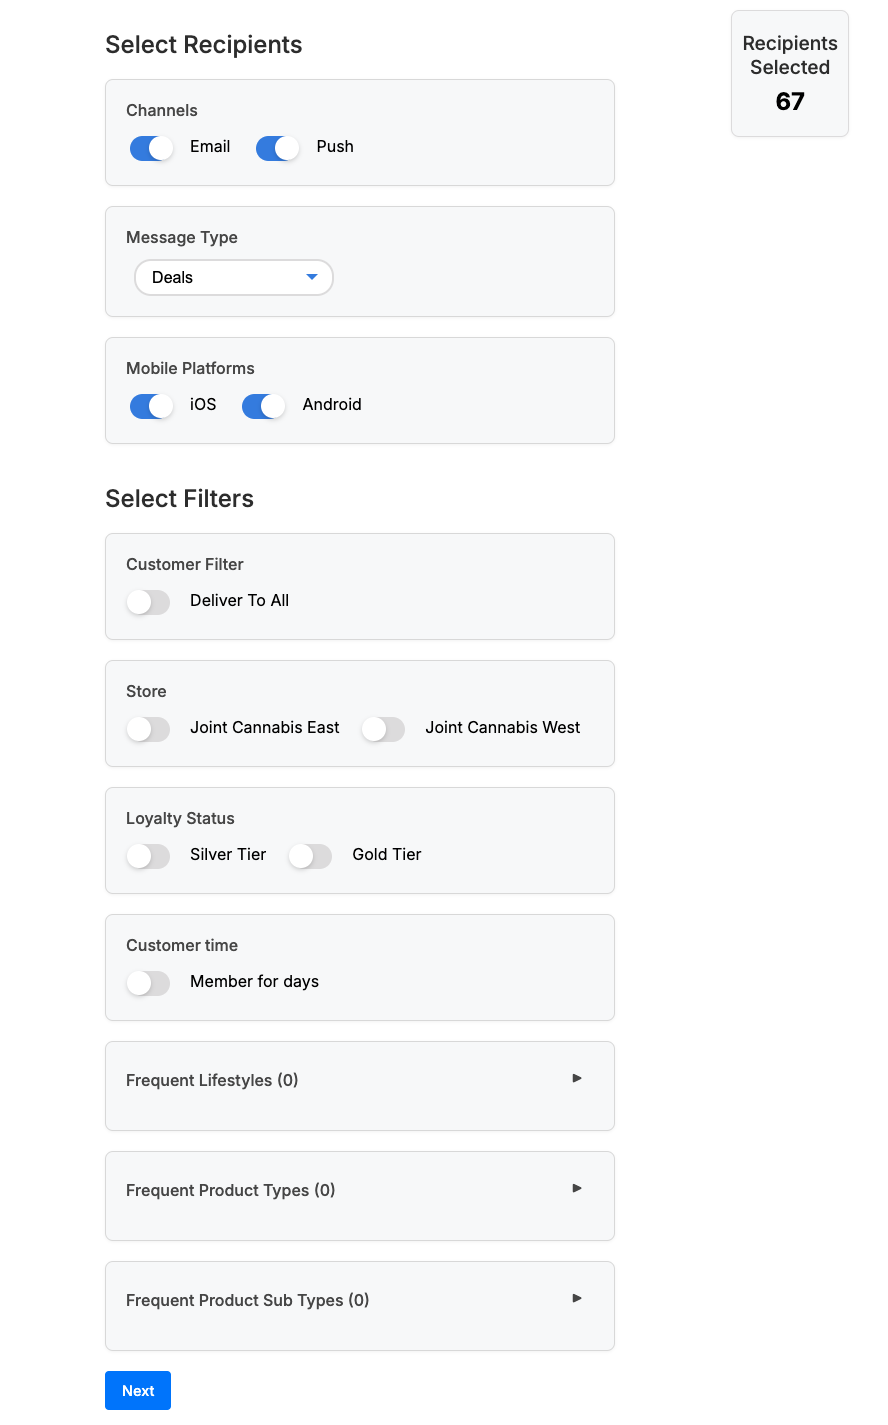Image resolution: width=888 pixels, height=1425 pixels.
Task: Expand the Frequent Lifestyles section
Action: [x=212, y=1080]
